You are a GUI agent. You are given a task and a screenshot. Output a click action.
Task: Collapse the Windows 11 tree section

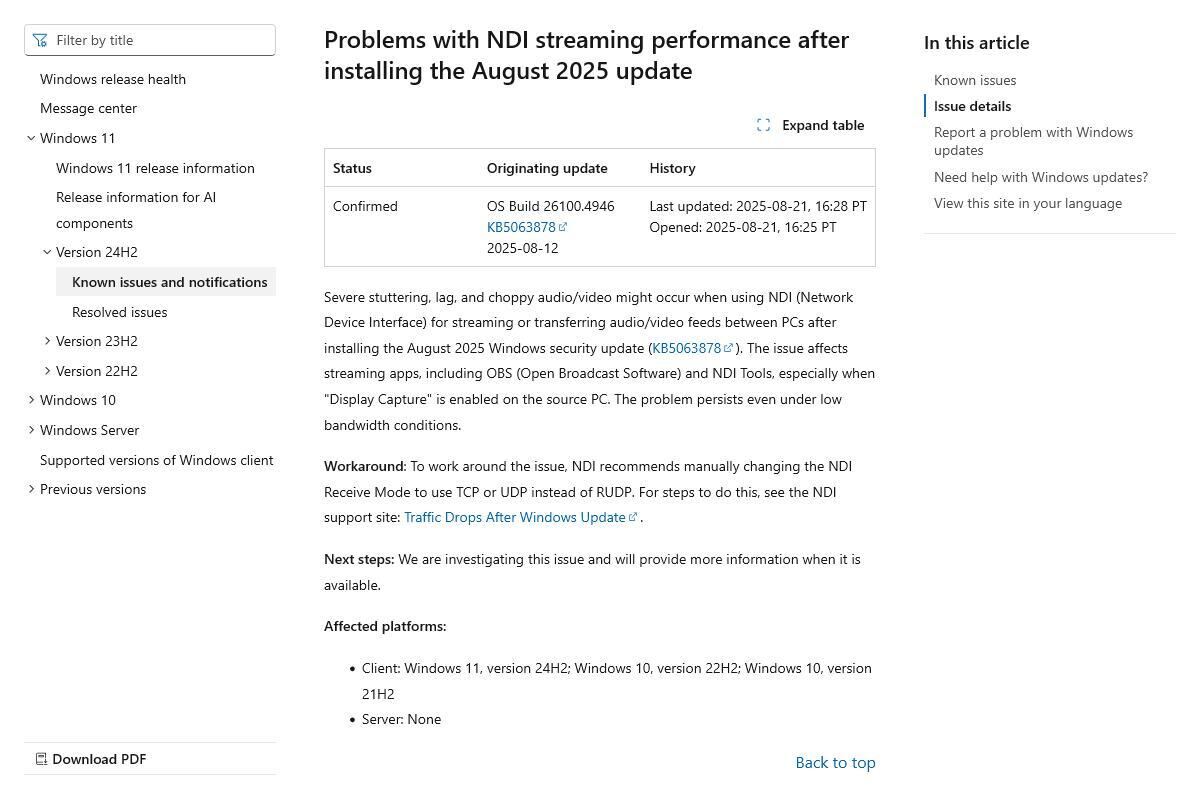(x=31, y=137)
